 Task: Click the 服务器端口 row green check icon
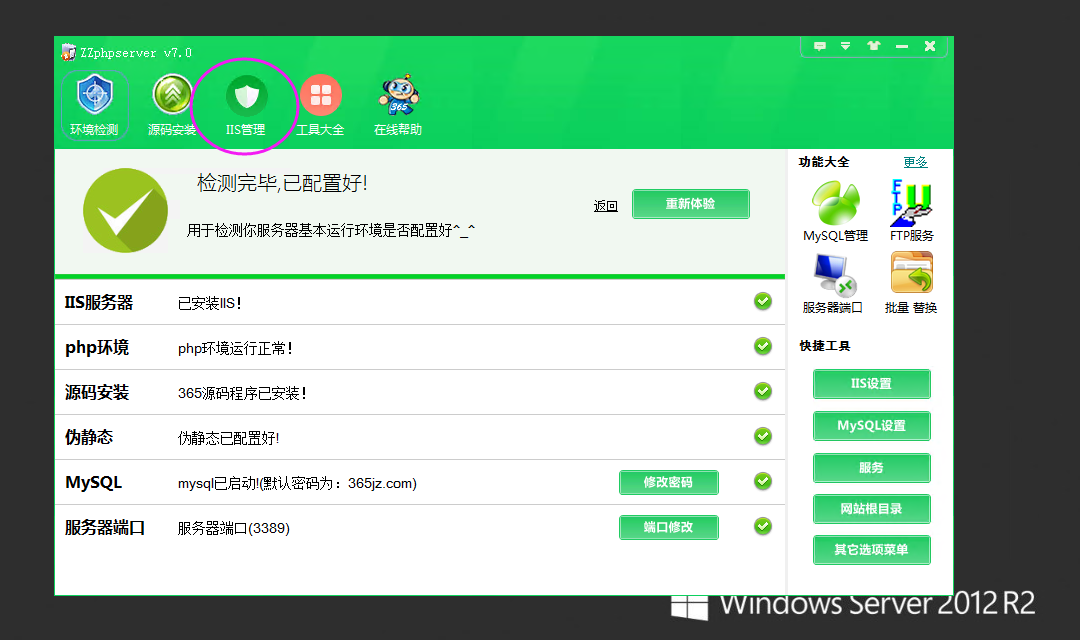pyautogui.click(x=762, y=526)
